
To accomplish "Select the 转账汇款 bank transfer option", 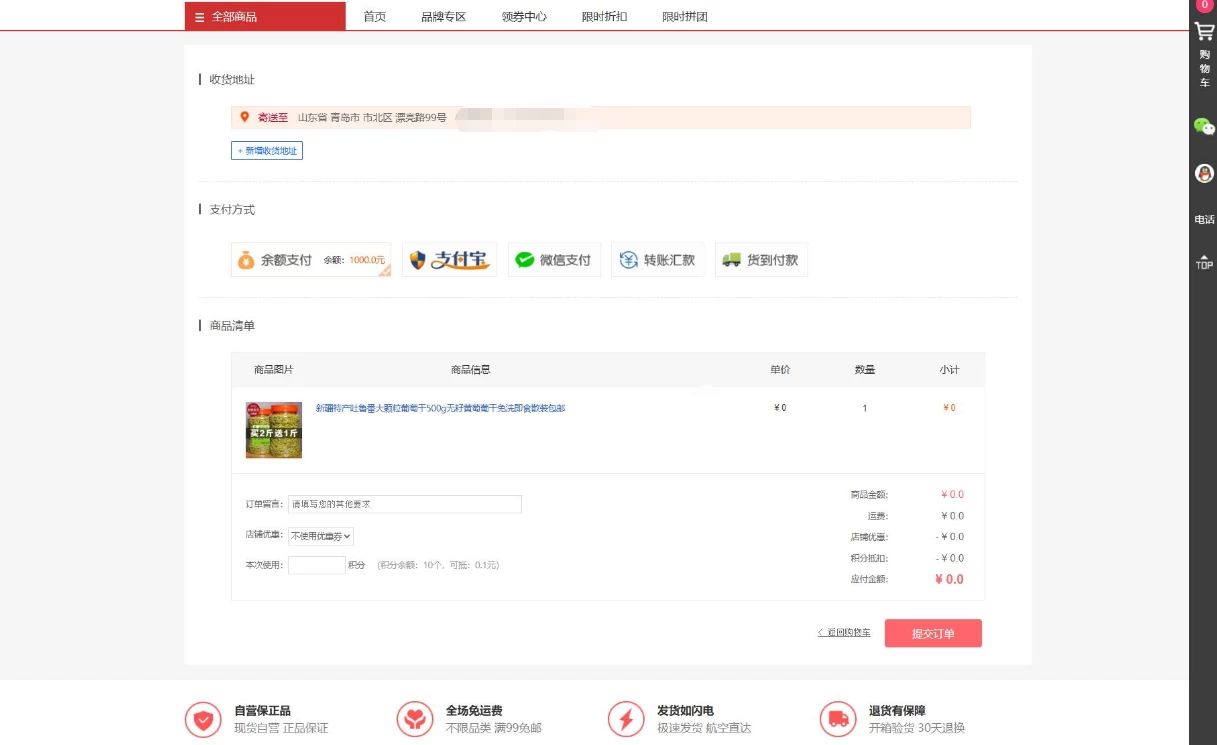I will 658,259.
